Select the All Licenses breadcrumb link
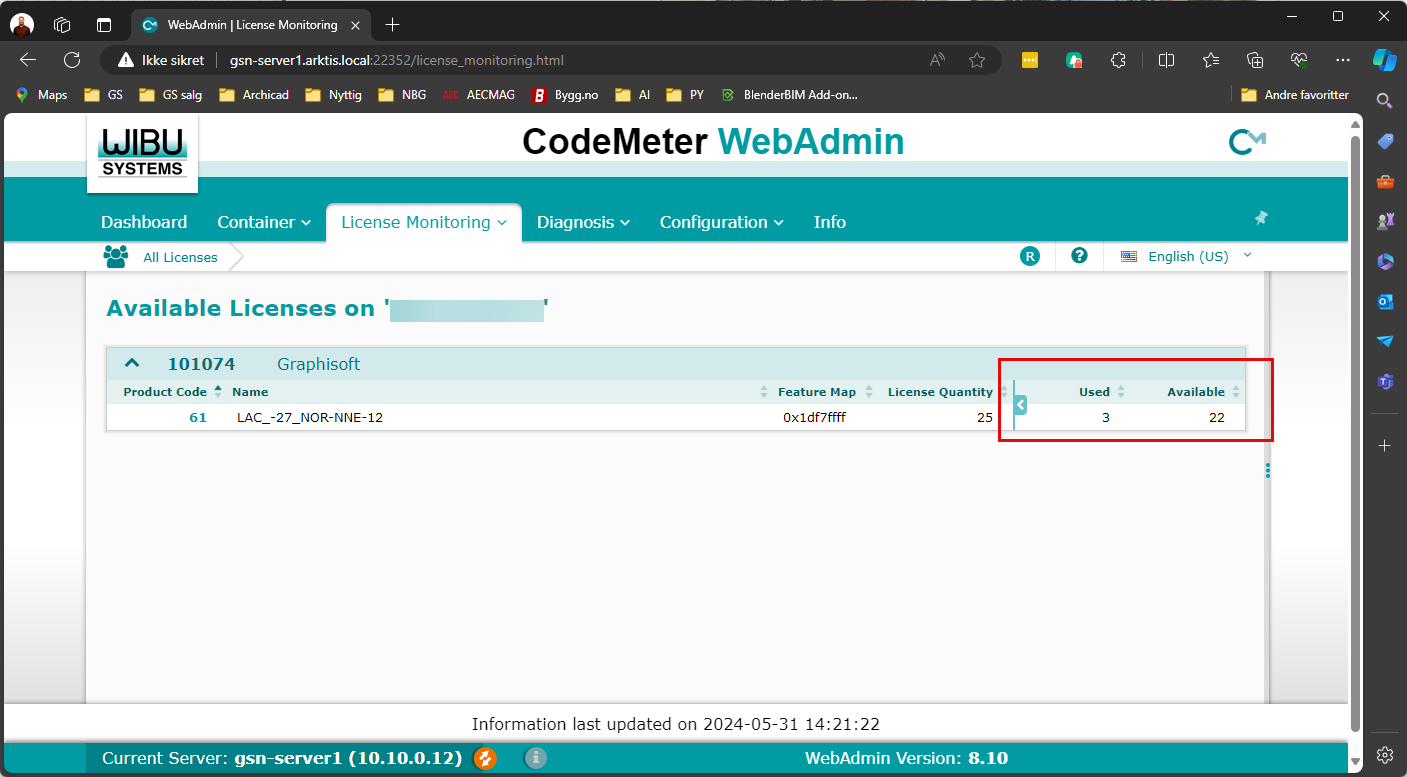The width and height of the screenshot is (1407, 777). click(180, 257)
